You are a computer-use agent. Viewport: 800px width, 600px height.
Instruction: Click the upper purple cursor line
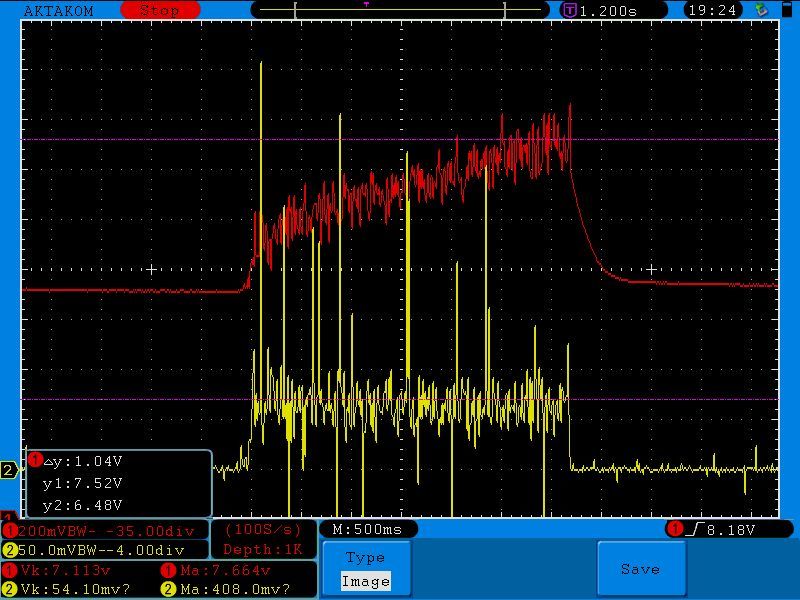pyautogui.click(x=400, y=139)
